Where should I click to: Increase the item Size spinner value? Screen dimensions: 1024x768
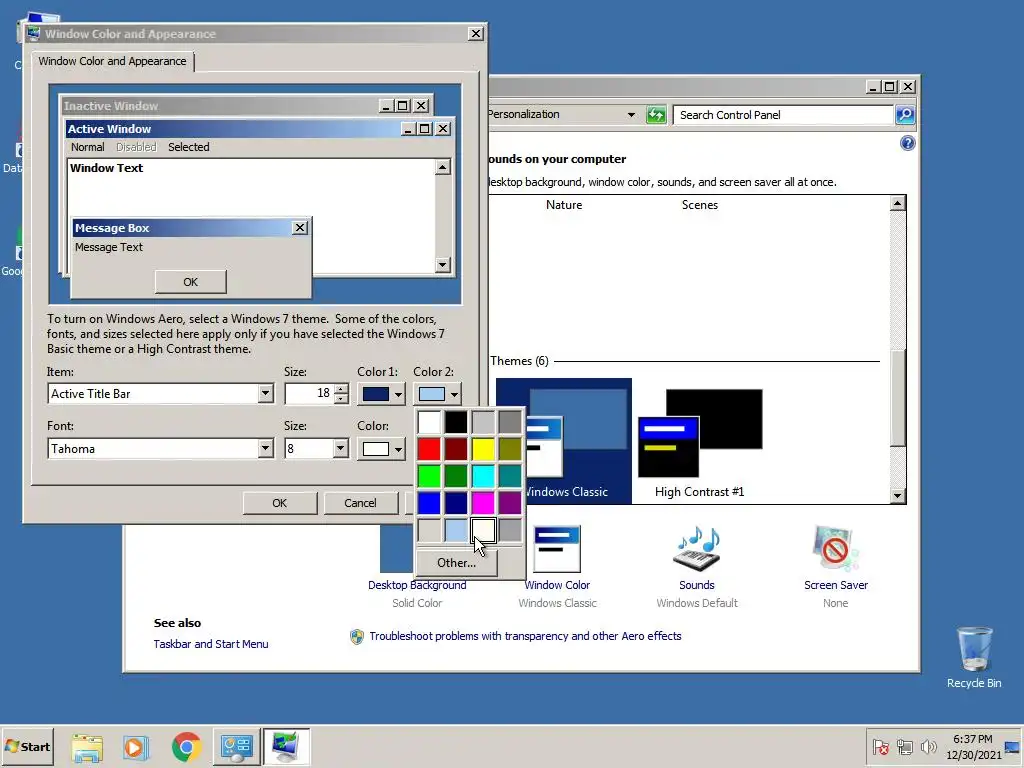(x=341, y=389)
